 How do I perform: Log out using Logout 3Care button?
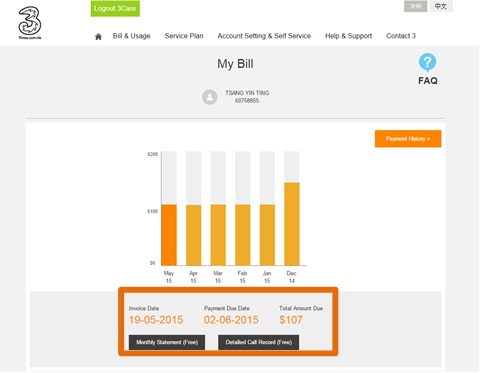[x=115, y=9]
